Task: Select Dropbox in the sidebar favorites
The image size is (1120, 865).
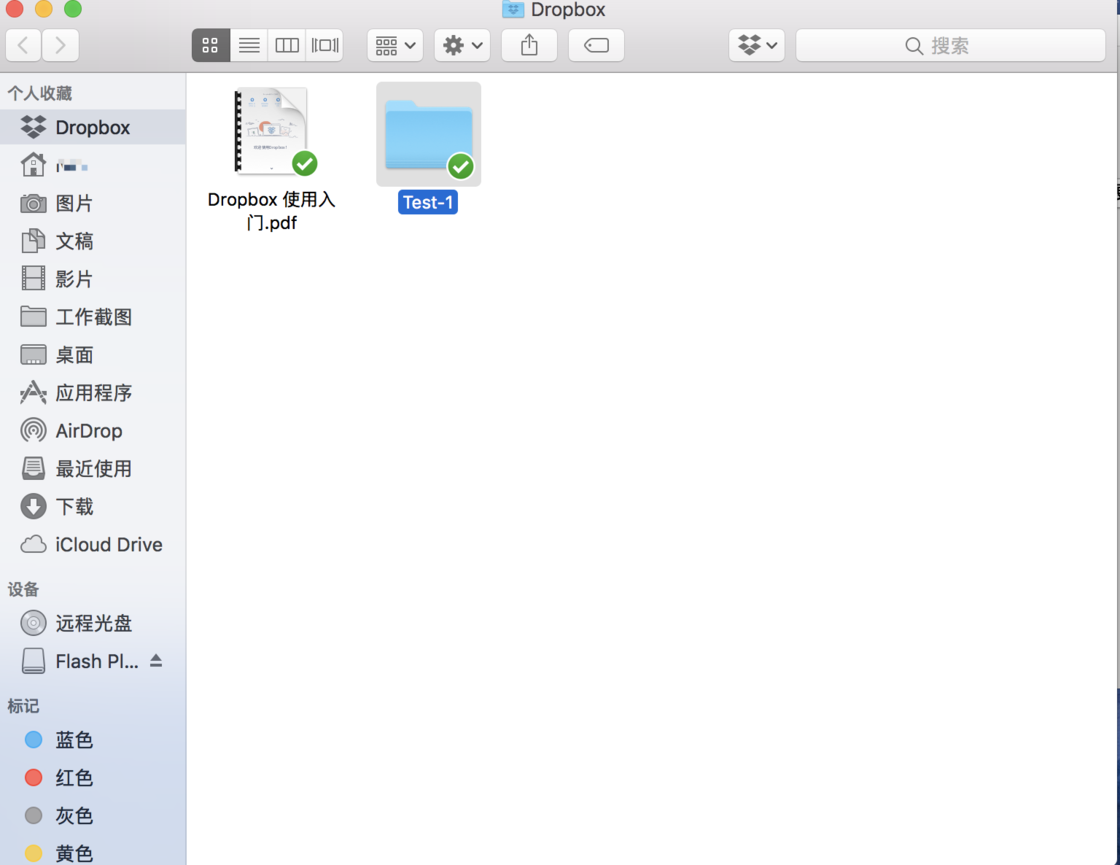Action: pyautogui.click(x=93, y=127)
